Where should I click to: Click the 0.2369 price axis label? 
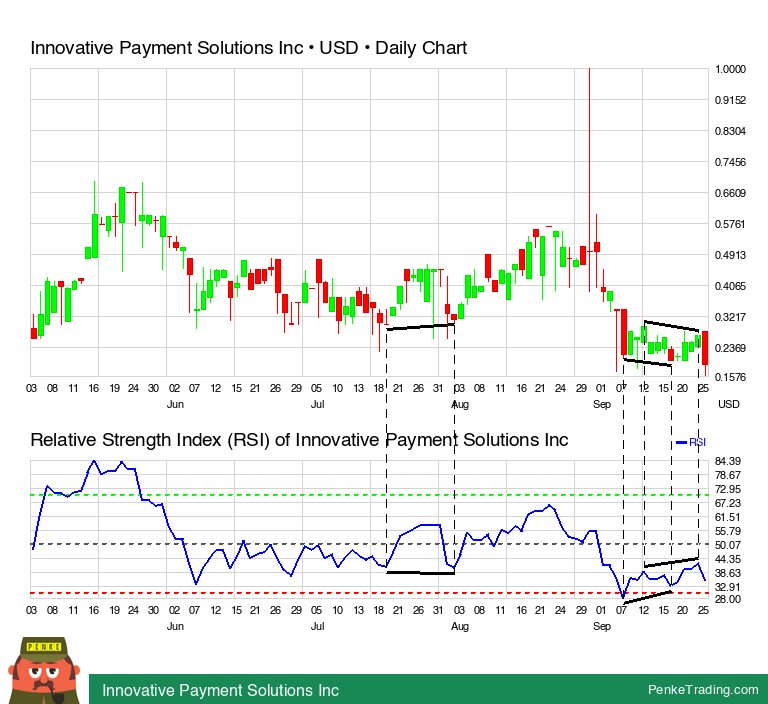coord(730,348)
